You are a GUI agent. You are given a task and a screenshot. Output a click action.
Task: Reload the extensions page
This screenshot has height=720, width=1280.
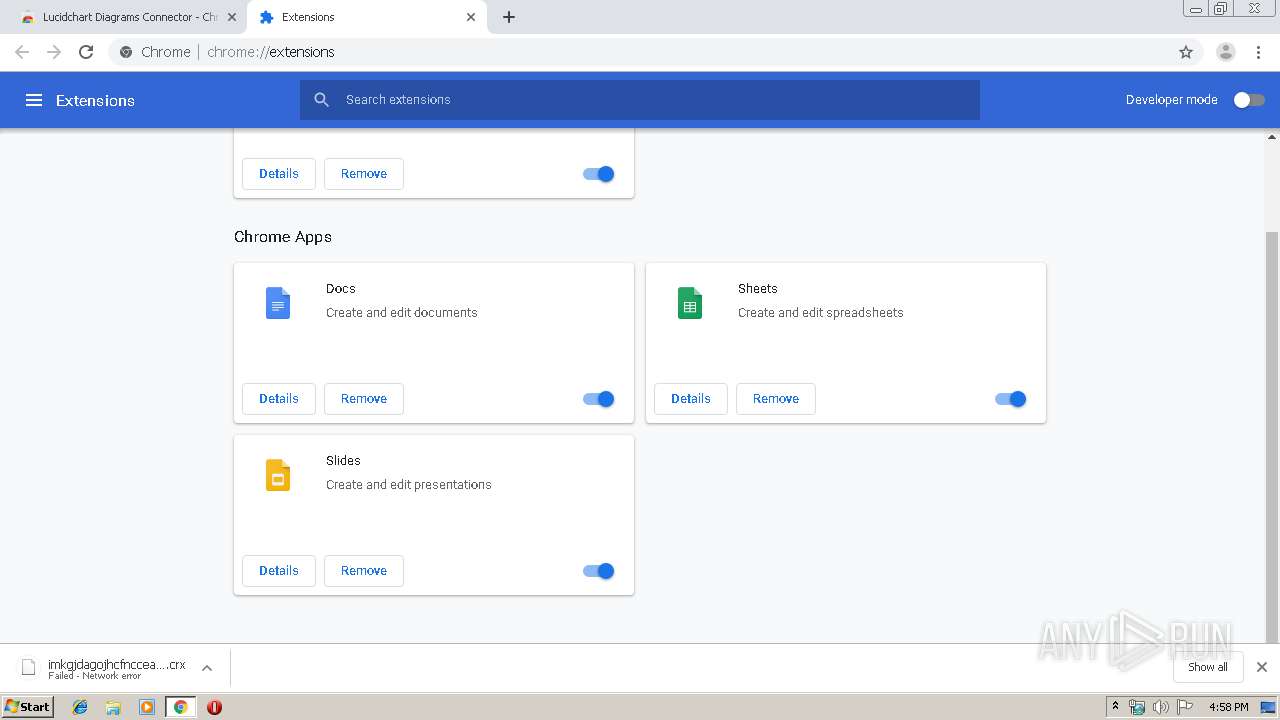tap(86, 52)
